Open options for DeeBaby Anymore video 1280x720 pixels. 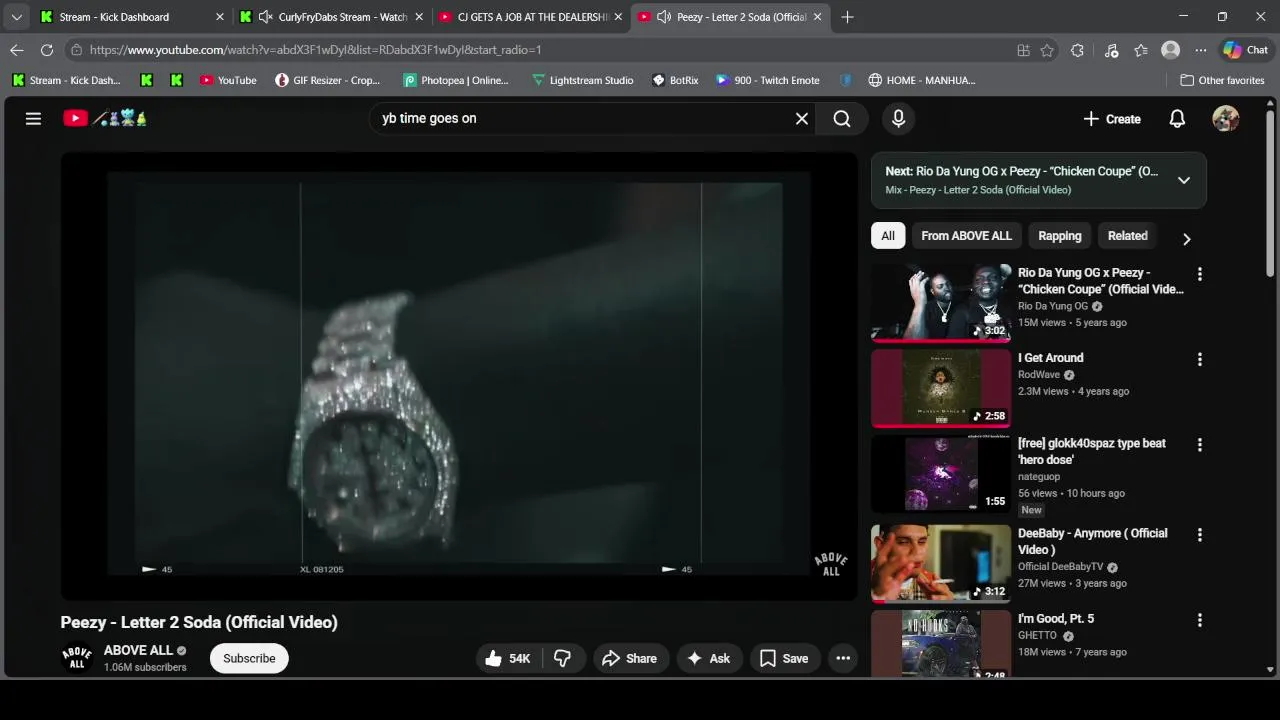point(1199,535)
